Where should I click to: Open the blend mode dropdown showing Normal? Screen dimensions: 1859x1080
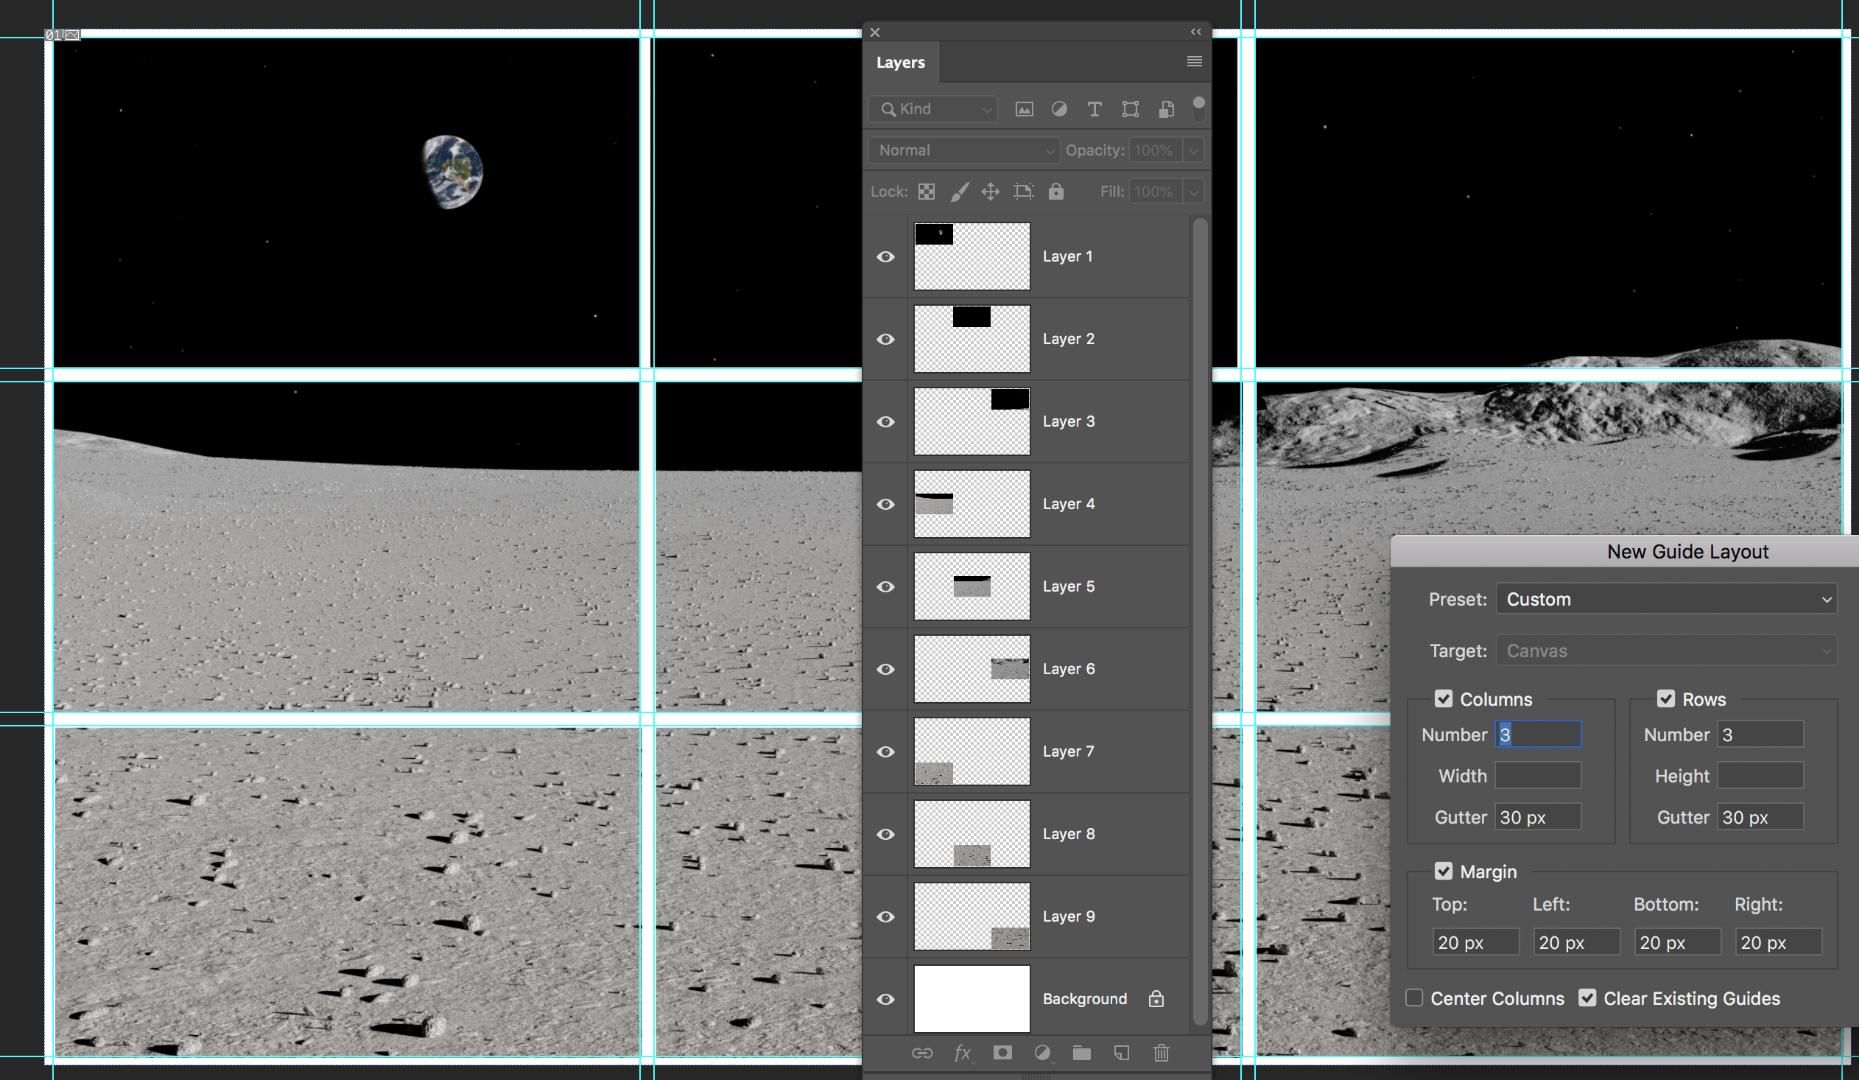(962, 150)
